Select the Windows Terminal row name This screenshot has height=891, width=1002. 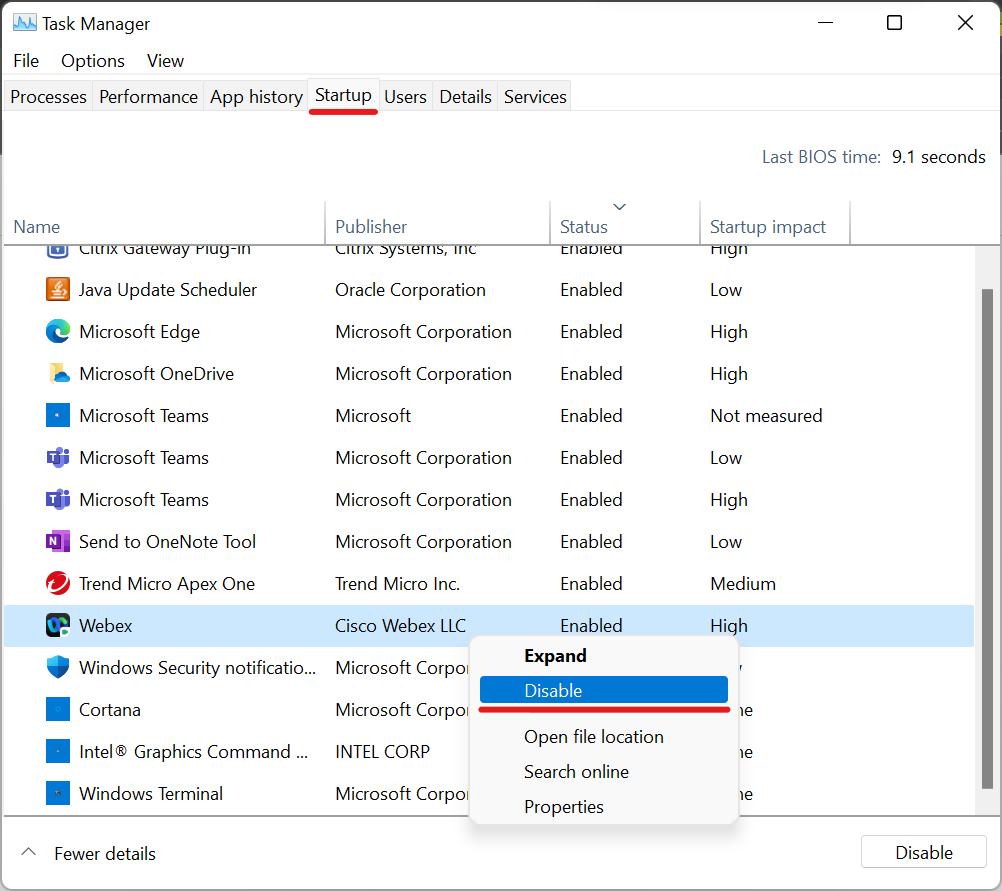click(x=151, y=794)
